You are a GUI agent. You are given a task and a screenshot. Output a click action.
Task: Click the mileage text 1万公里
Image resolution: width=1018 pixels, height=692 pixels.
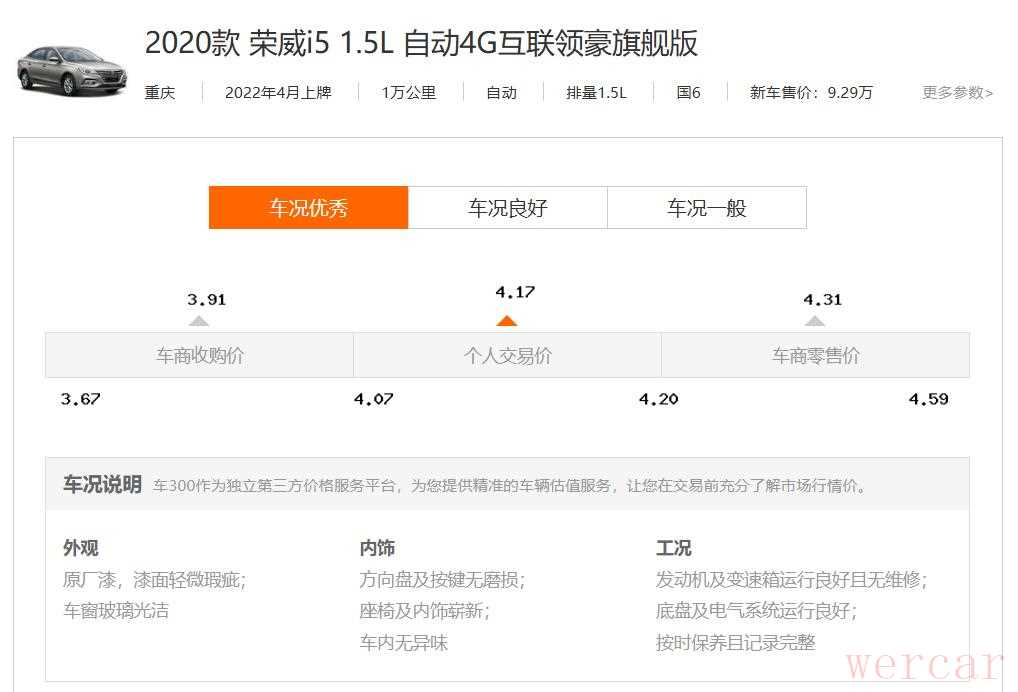click(409, 93)
